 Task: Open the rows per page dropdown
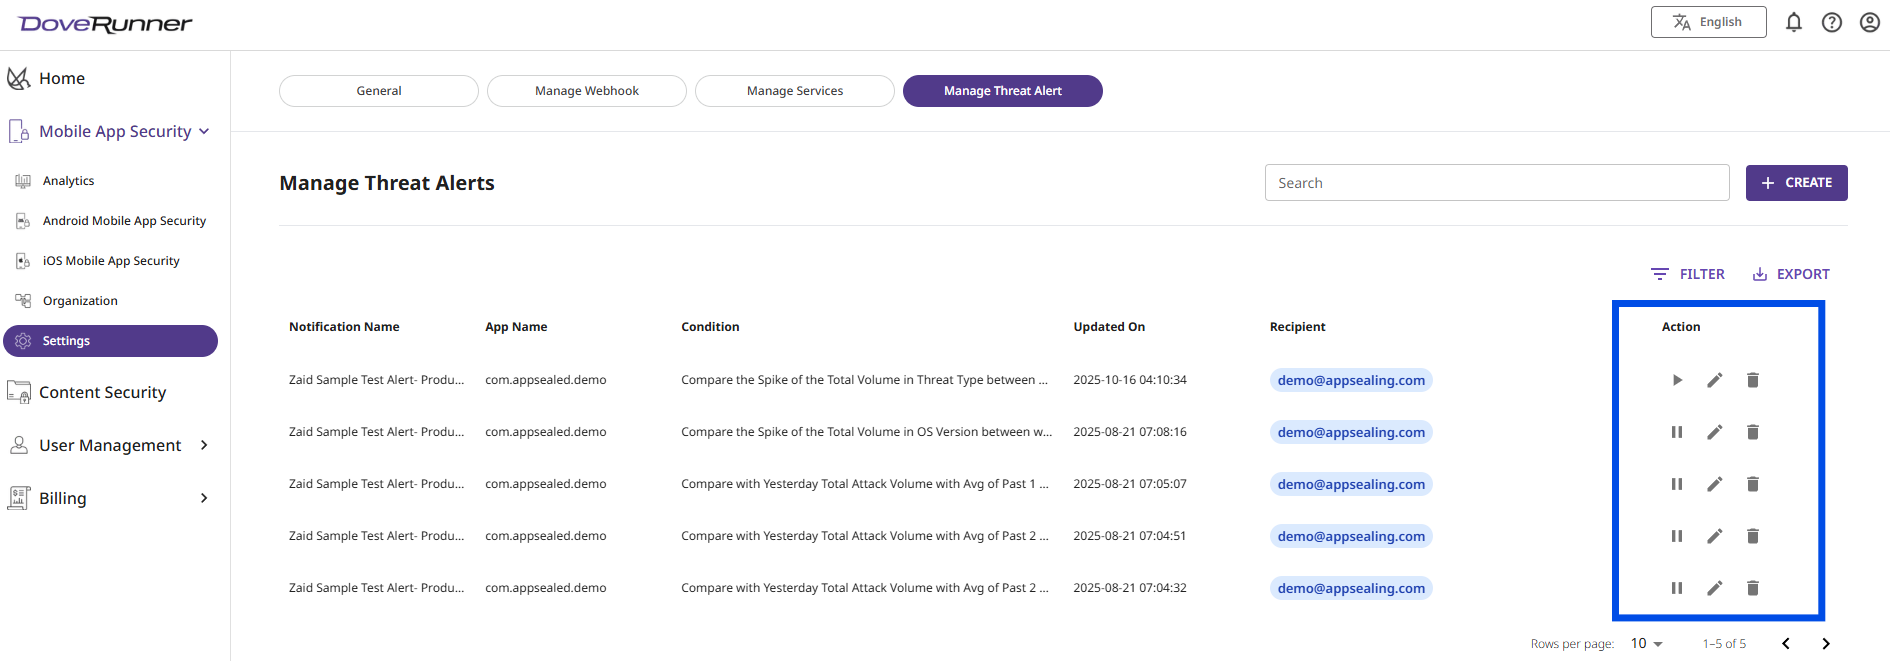point(1647,644)
